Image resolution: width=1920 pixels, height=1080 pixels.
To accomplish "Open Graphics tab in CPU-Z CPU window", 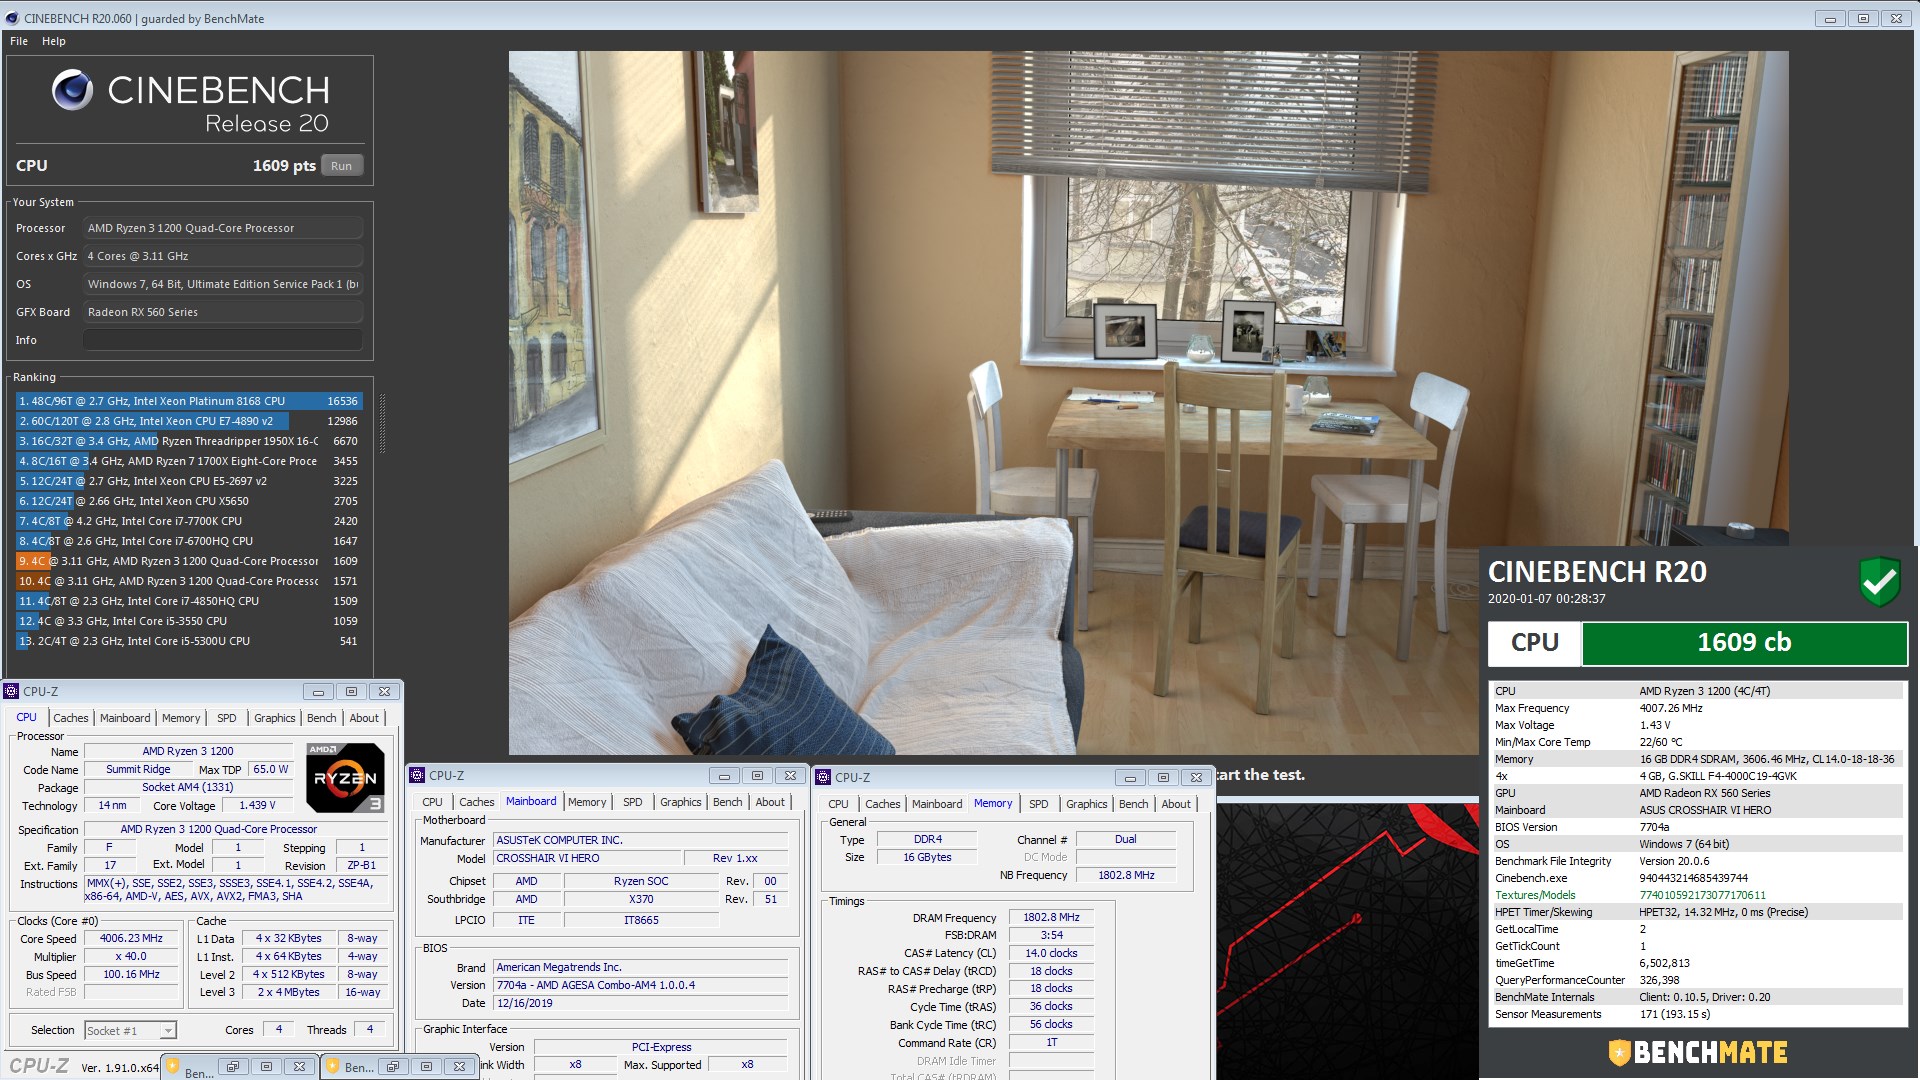I will 275,718.
